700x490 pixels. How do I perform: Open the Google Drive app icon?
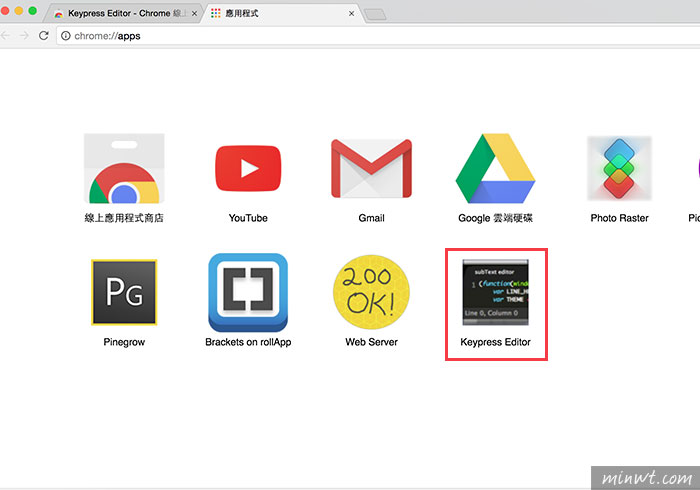click(x=495, y=168)
